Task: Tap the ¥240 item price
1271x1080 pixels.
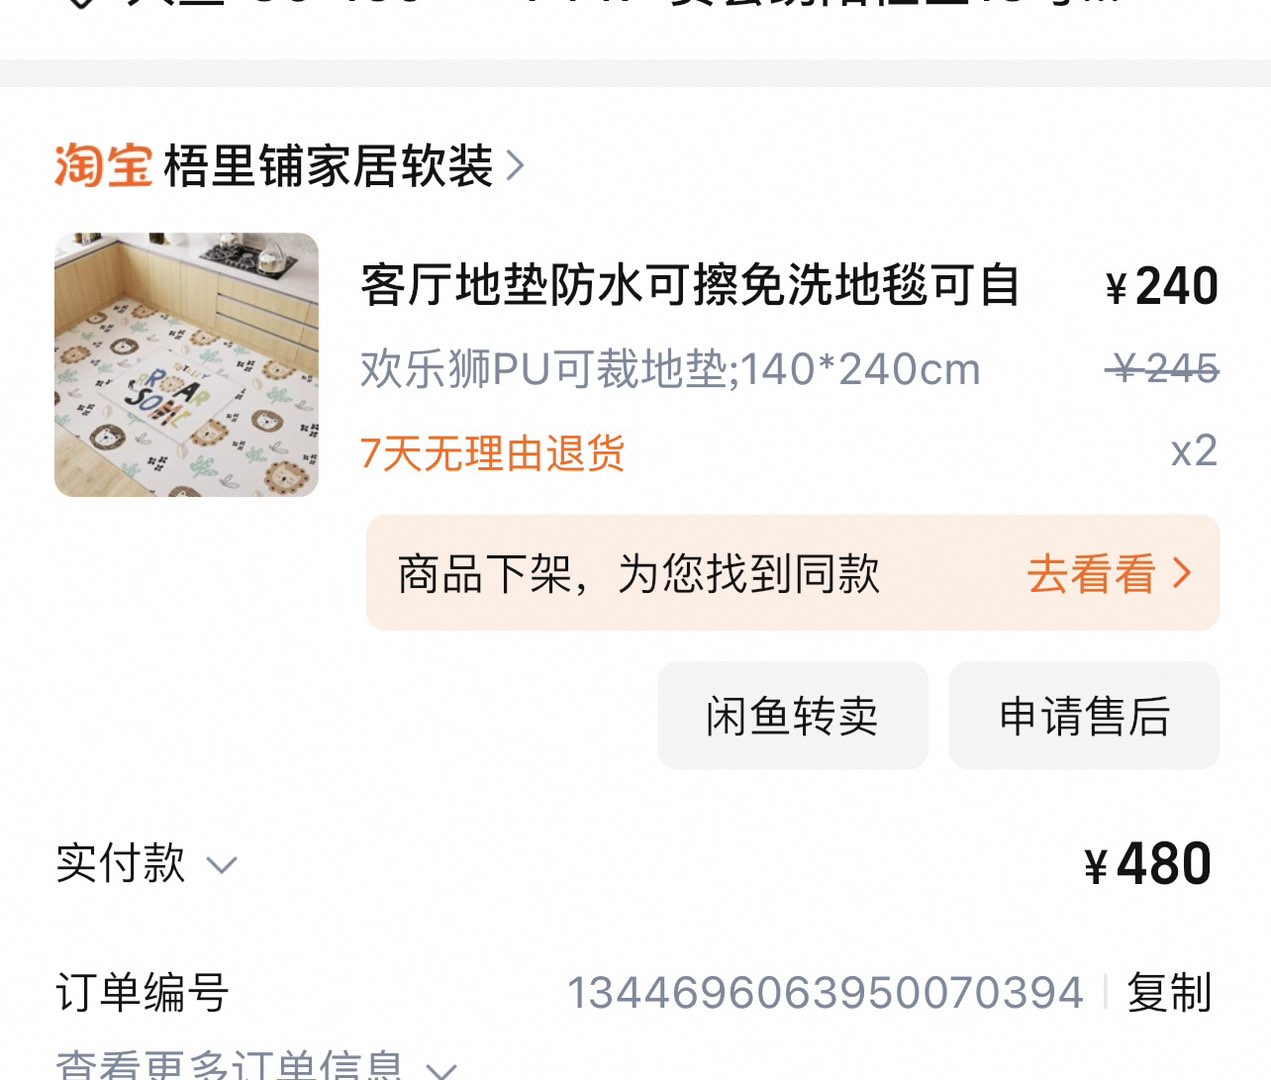Action: click(1162, 287)
